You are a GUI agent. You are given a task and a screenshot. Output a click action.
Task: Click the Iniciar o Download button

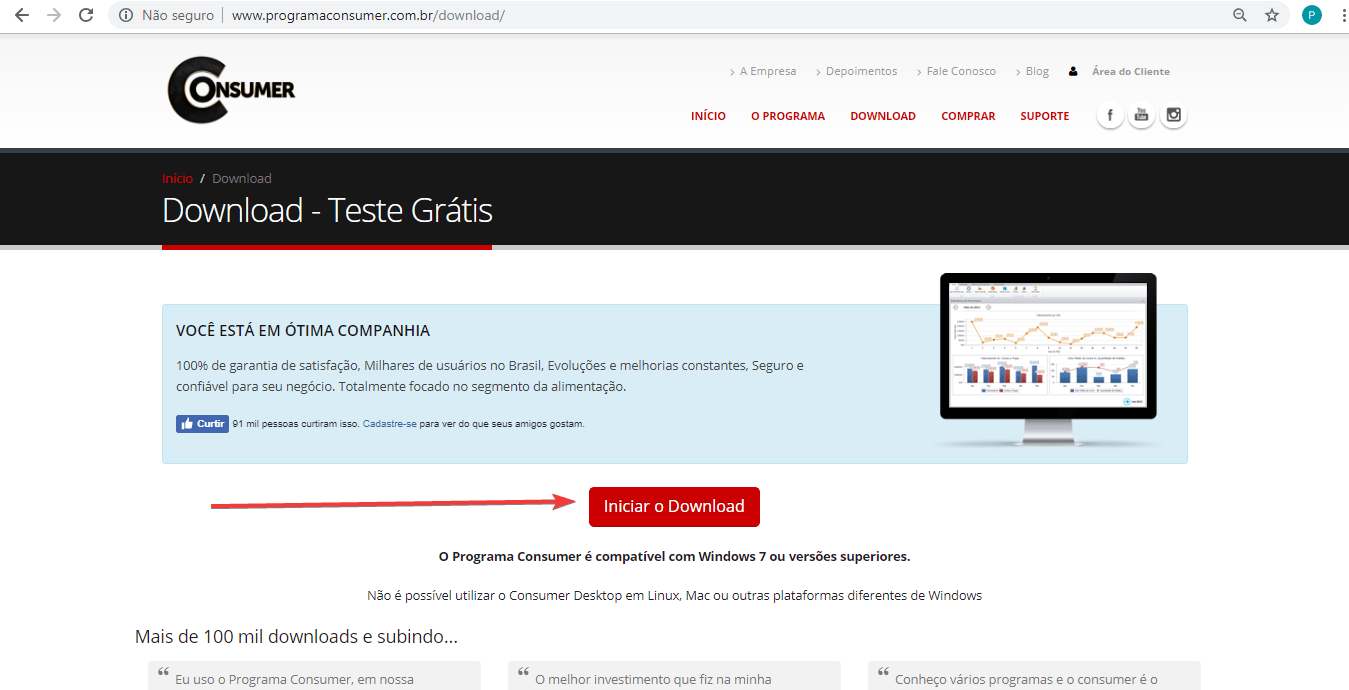[674, 507]
